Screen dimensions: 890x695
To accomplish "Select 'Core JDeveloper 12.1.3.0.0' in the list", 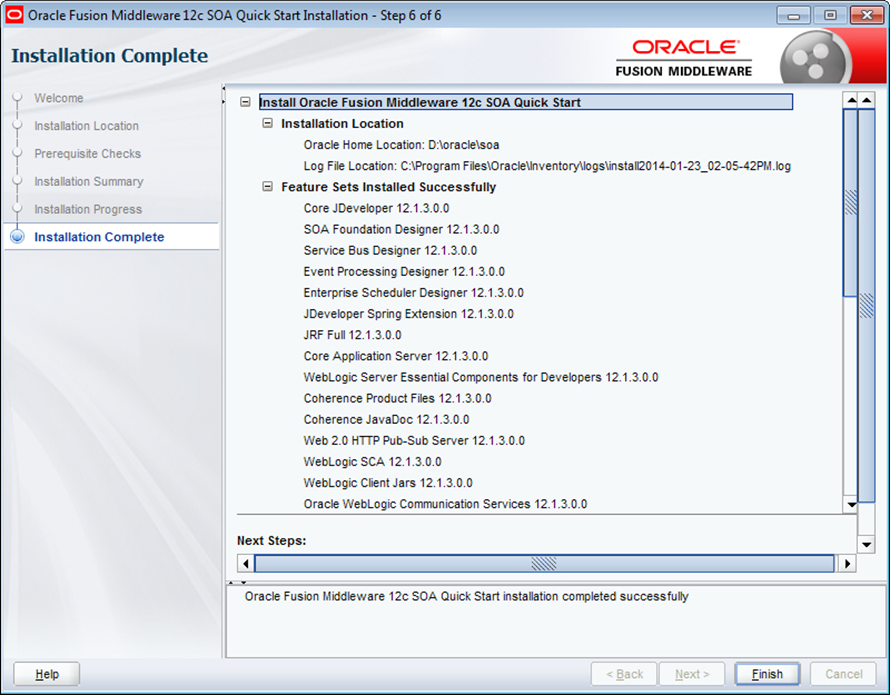I will (x=376, y=208).
